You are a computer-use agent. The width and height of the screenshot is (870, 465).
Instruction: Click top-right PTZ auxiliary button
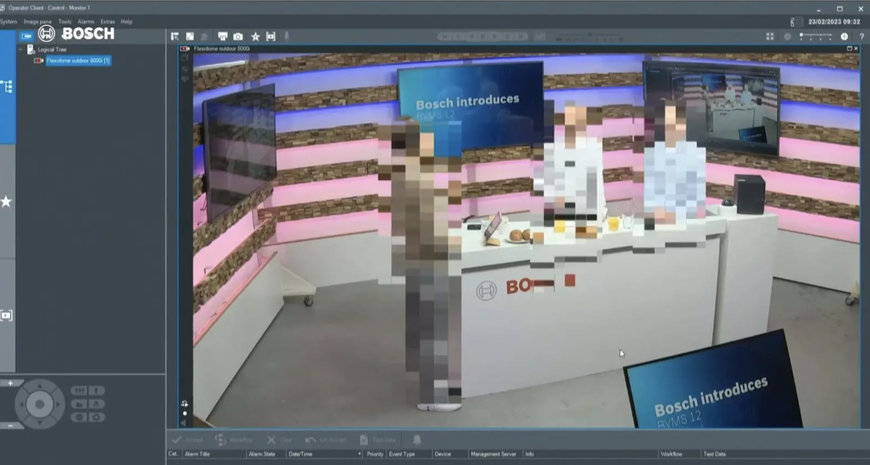[x=97, y=391]
